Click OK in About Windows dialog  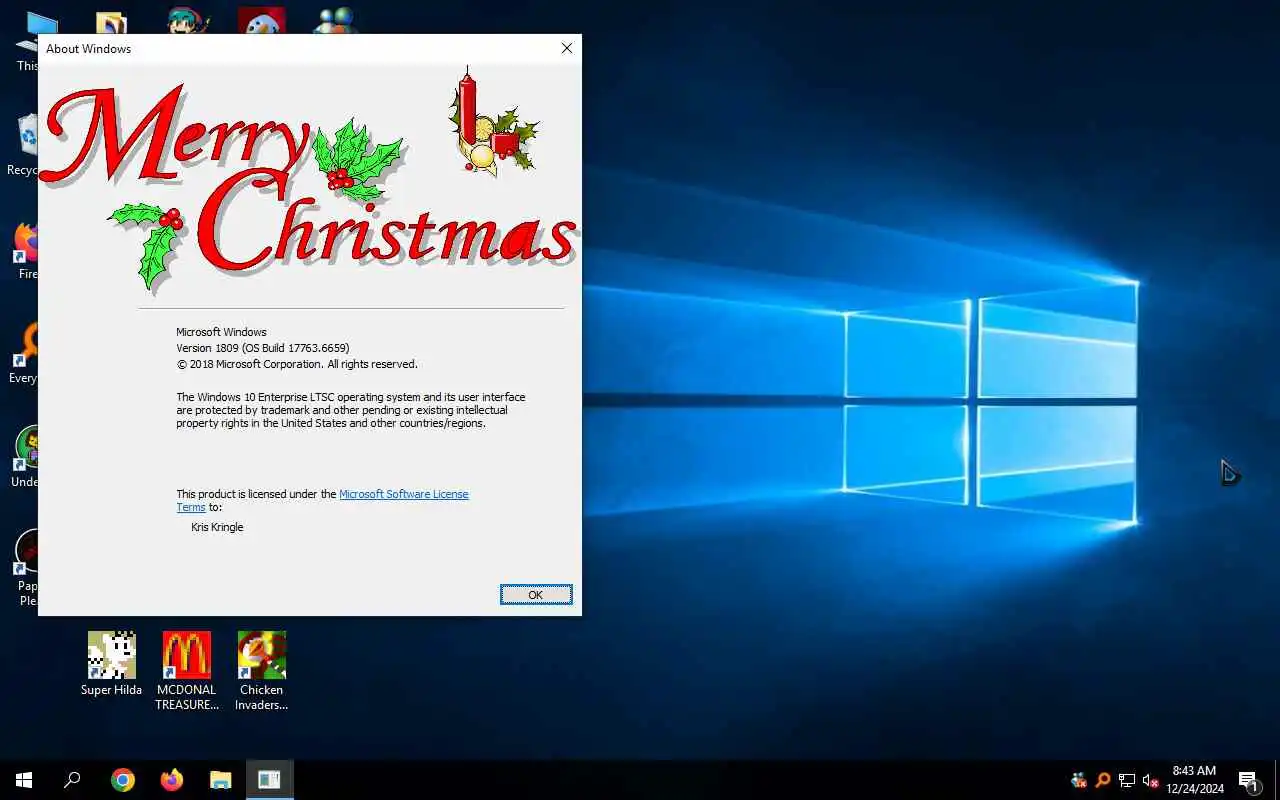pos(536,594)
